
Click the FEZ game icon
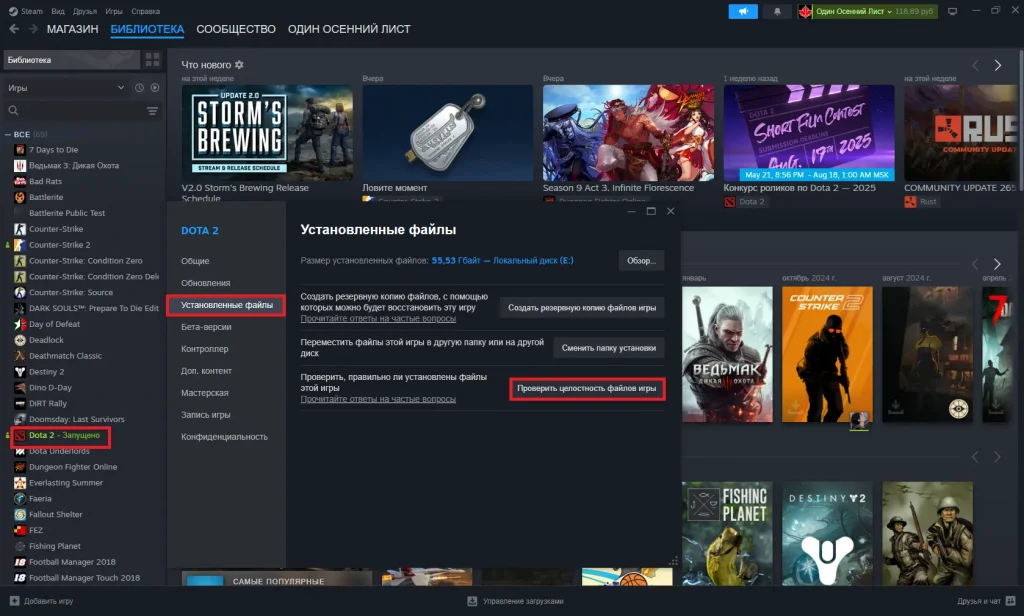(x=20, y=530)
